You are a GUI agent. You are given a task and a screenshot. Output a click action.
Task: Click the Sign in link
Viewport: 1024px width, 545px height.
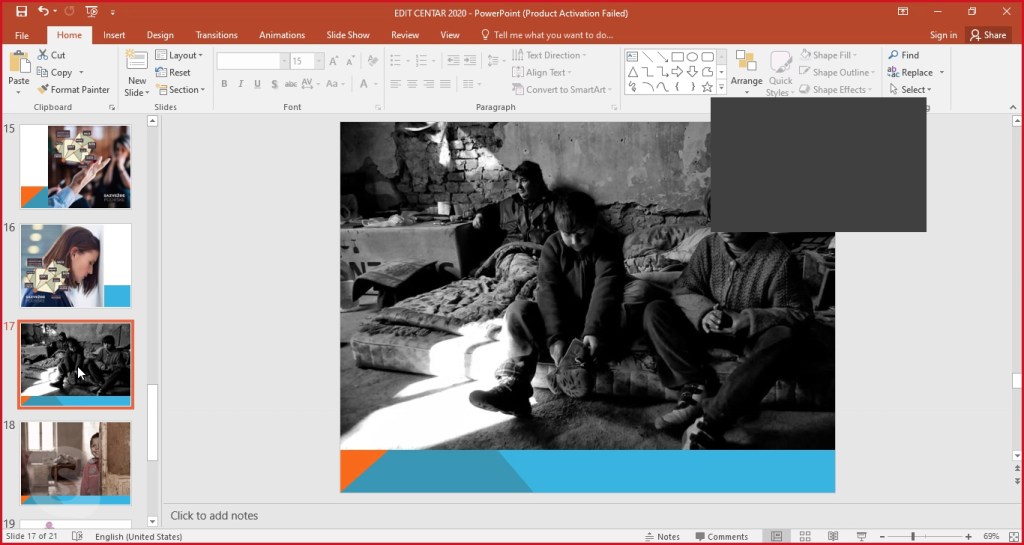point(943,35)
